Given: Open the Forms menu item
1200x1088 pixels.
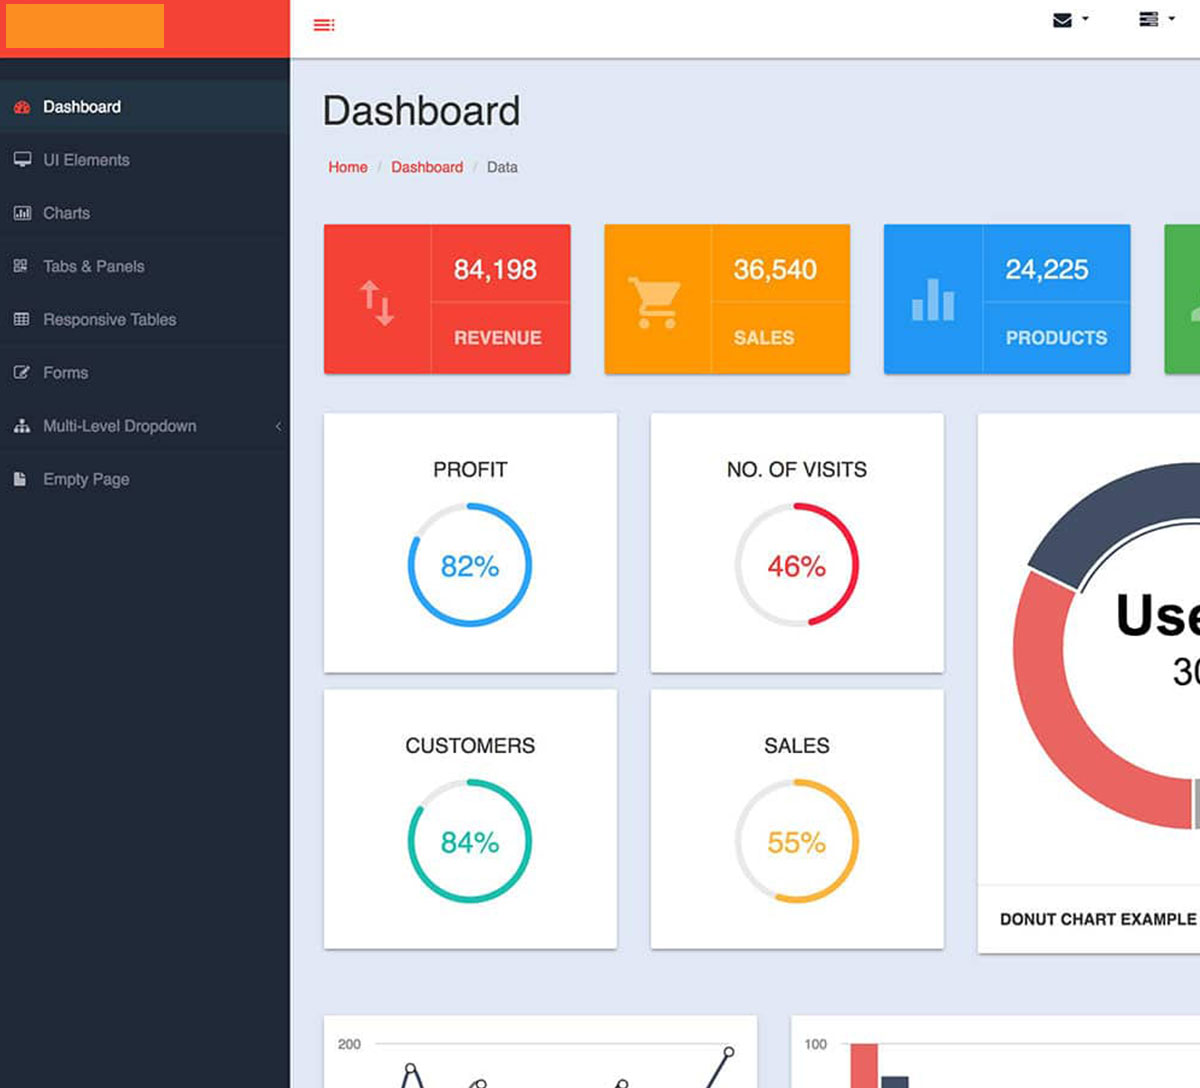Looking at the screenshot, I should click(66, 373).
